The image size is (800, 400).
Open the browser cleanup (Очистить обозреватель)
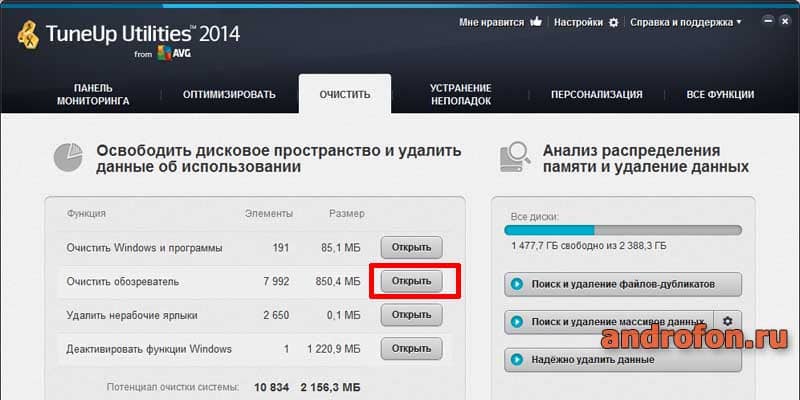coord(411,281)
